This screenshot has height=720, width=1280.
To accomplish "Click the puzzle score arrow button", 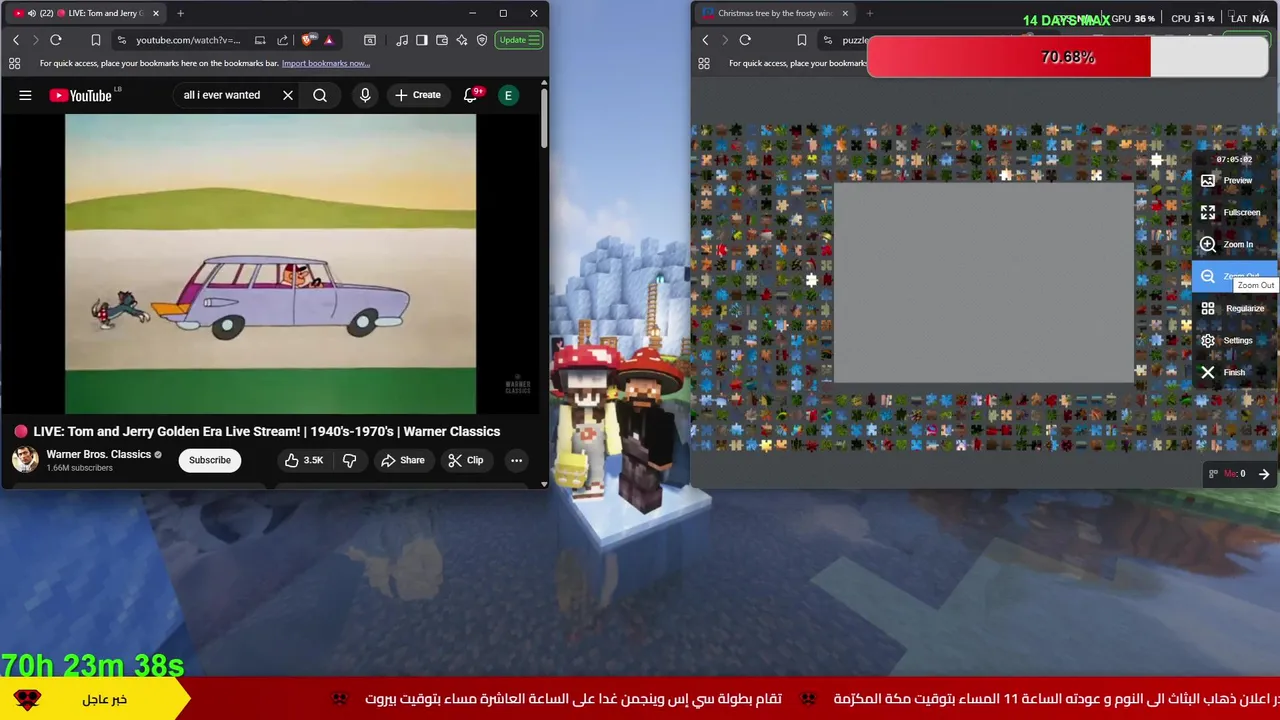I will [1264, 474].
